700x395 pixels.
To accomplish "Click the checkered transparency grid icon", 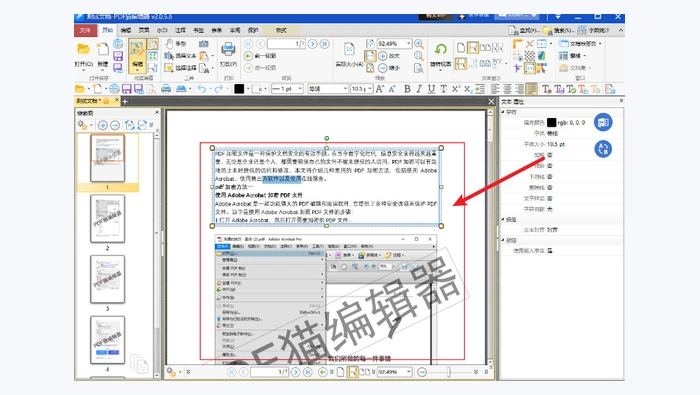I will [x=529, y=56].
